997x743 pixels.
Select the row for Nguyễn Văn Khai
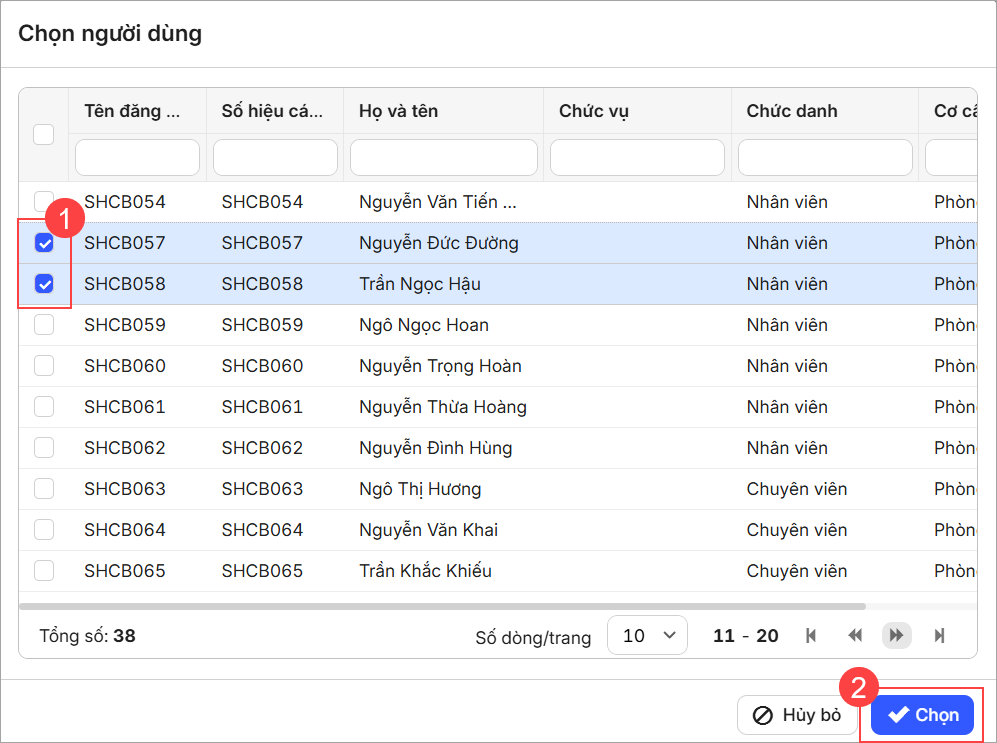pyautogui.click(x=428, y=530)
